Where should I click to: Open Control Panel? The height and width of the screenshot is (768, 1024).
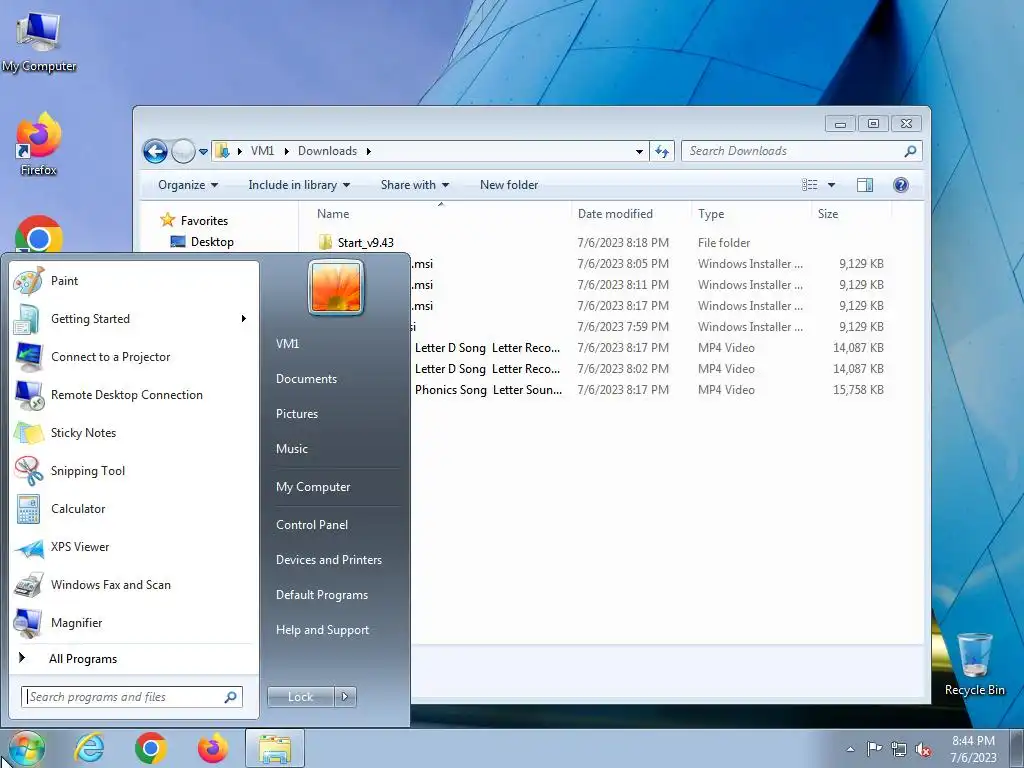(x=312, y=525)
